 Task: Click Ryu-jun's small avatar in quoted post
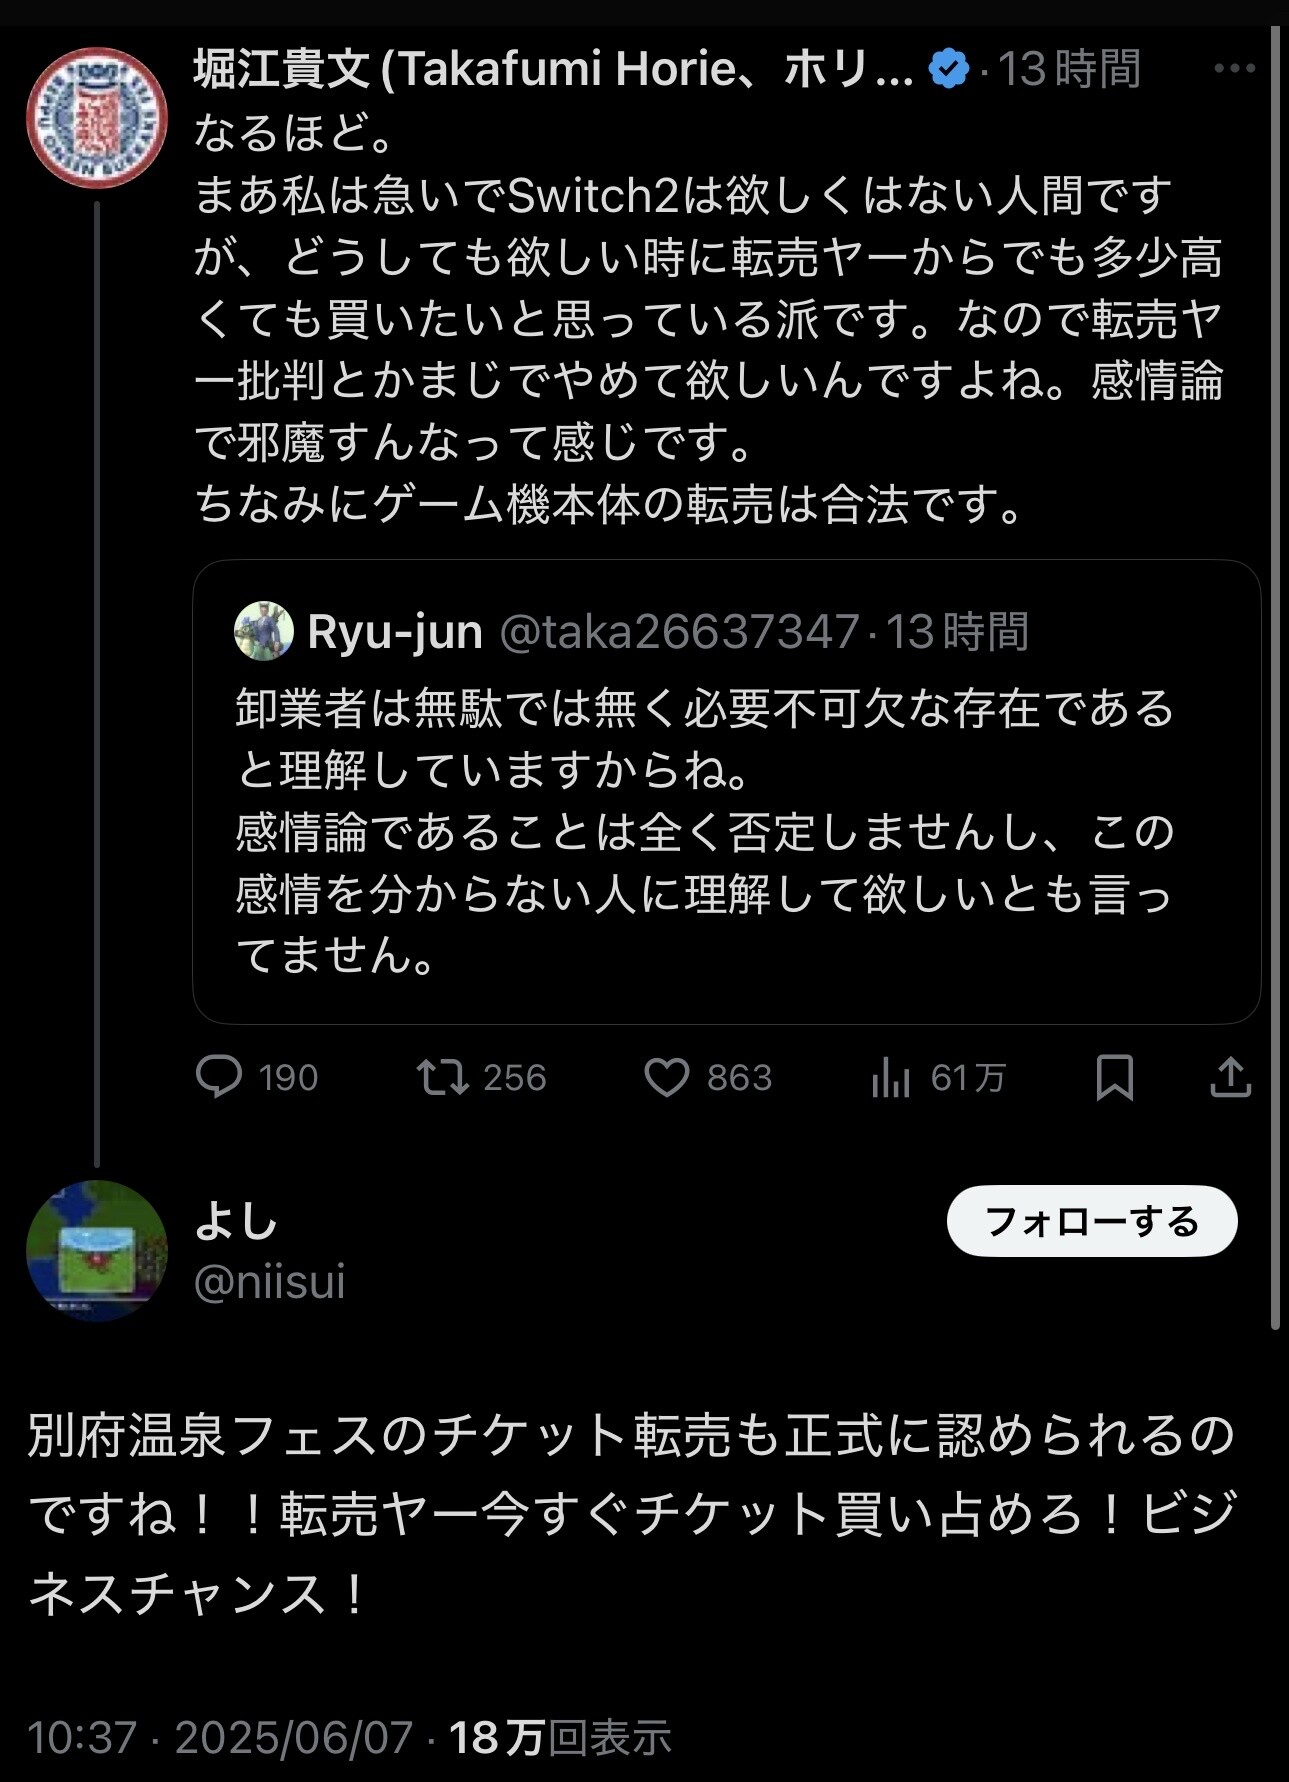263,631
